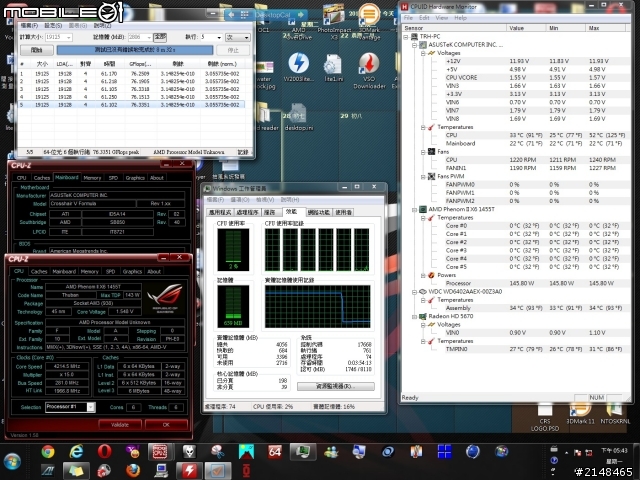Open the Processor #1 selection dropdown in CPU-Z

pos(91,407)
